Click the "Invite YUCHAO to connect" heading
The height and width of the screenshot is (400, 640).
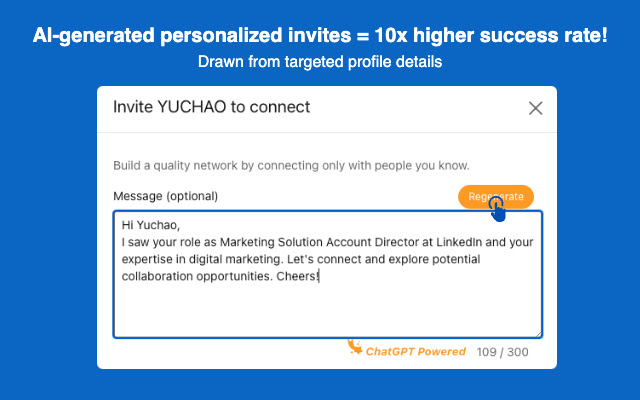coord(211,107)
